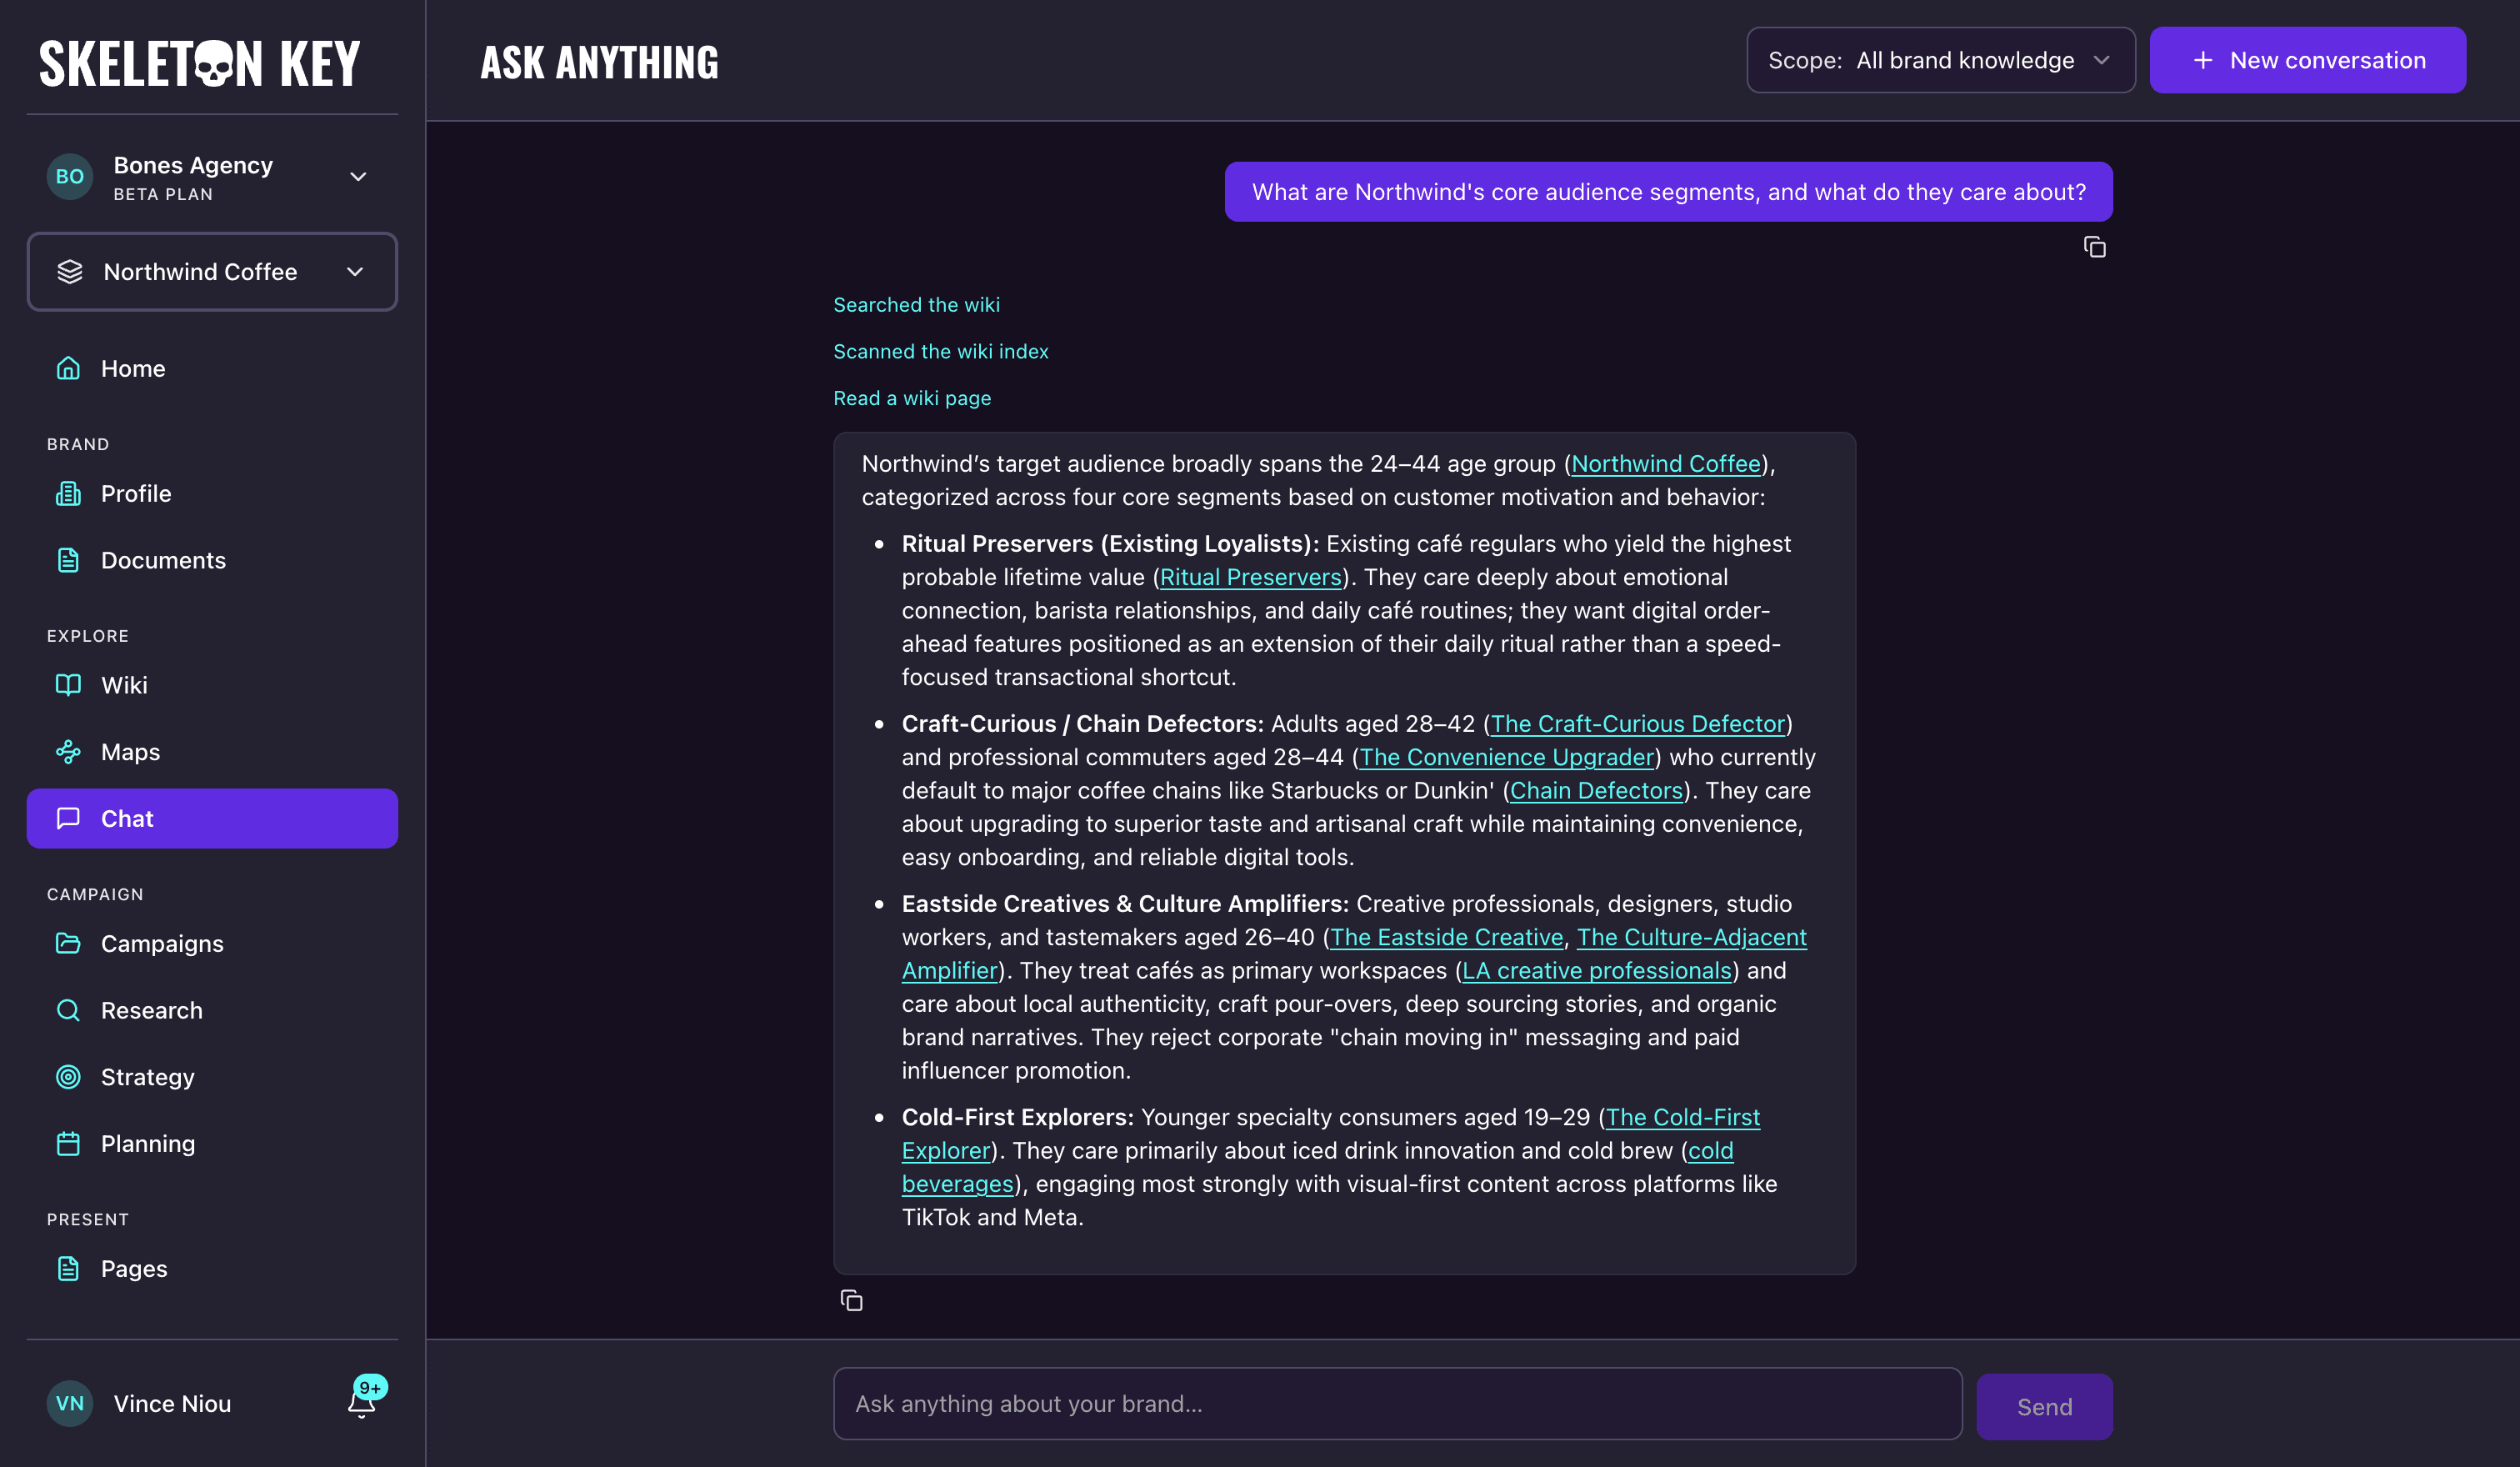
Task: Click the user question message bubble
Action: 1668,192
